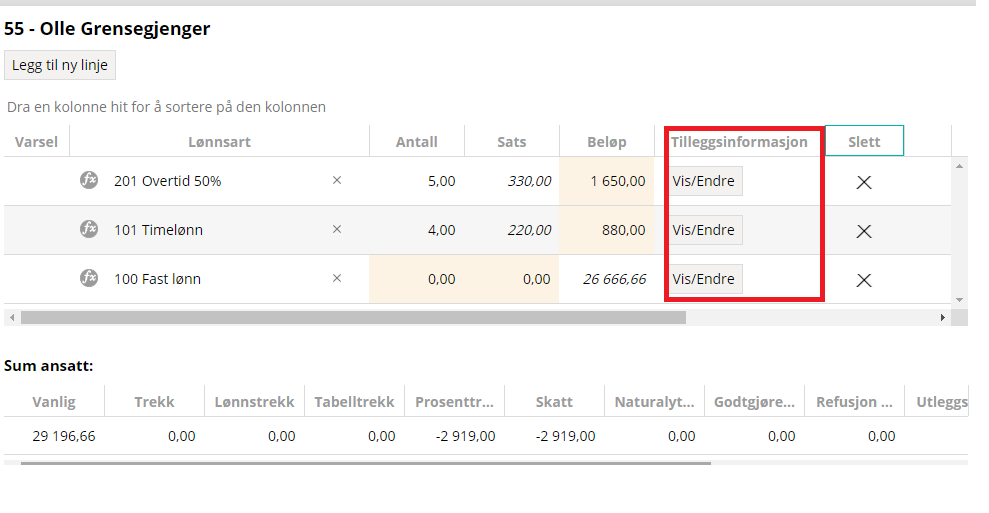
Task: Edit the Antall value for 100 Fast lønn
Action: point(417,279)
